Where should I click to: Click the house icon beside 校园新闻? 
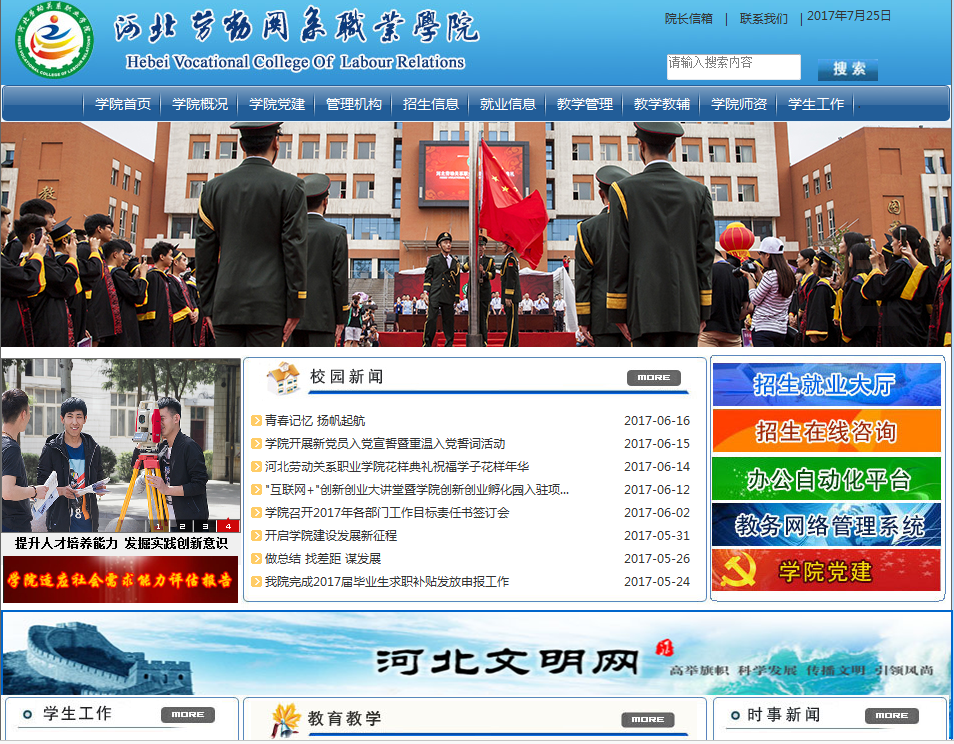283,378
